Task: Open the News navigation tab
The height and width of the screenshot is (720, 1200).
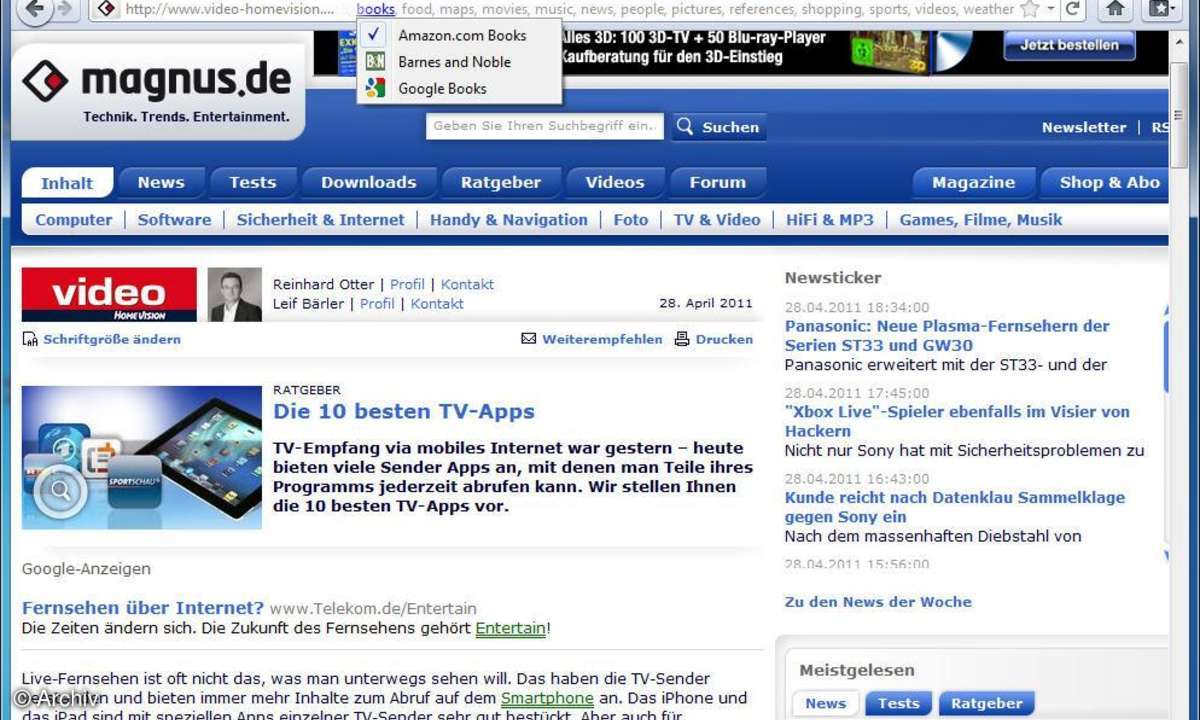Action: coord(161,182)
